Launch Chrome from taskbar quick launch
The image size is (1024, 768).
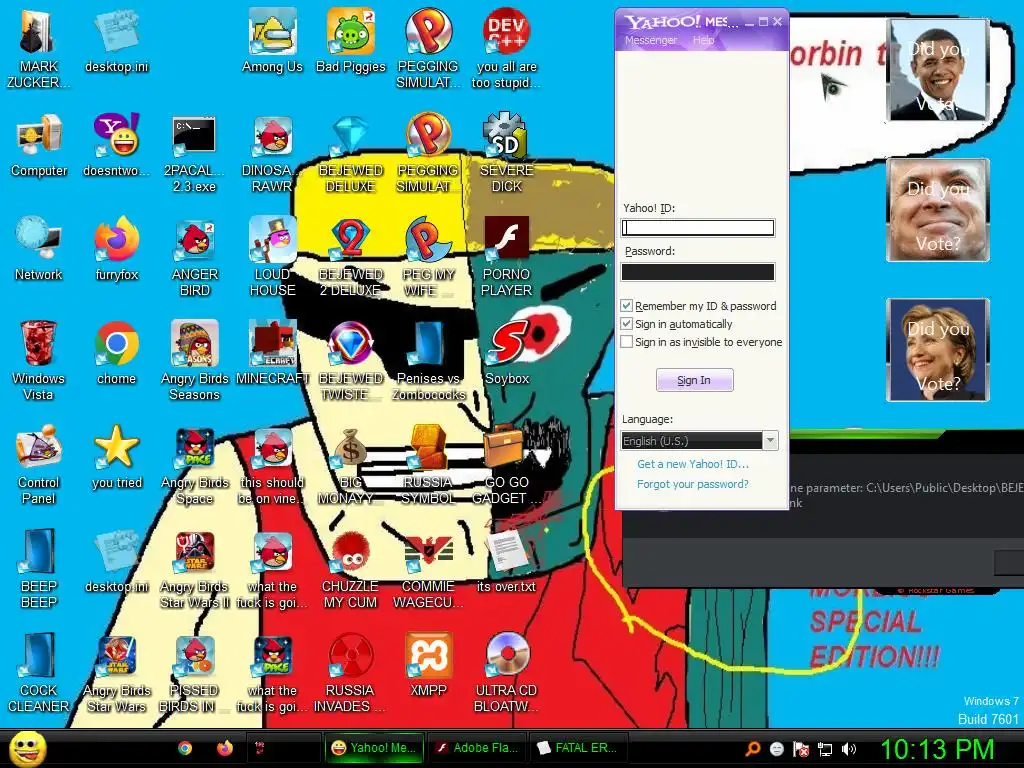185,748
